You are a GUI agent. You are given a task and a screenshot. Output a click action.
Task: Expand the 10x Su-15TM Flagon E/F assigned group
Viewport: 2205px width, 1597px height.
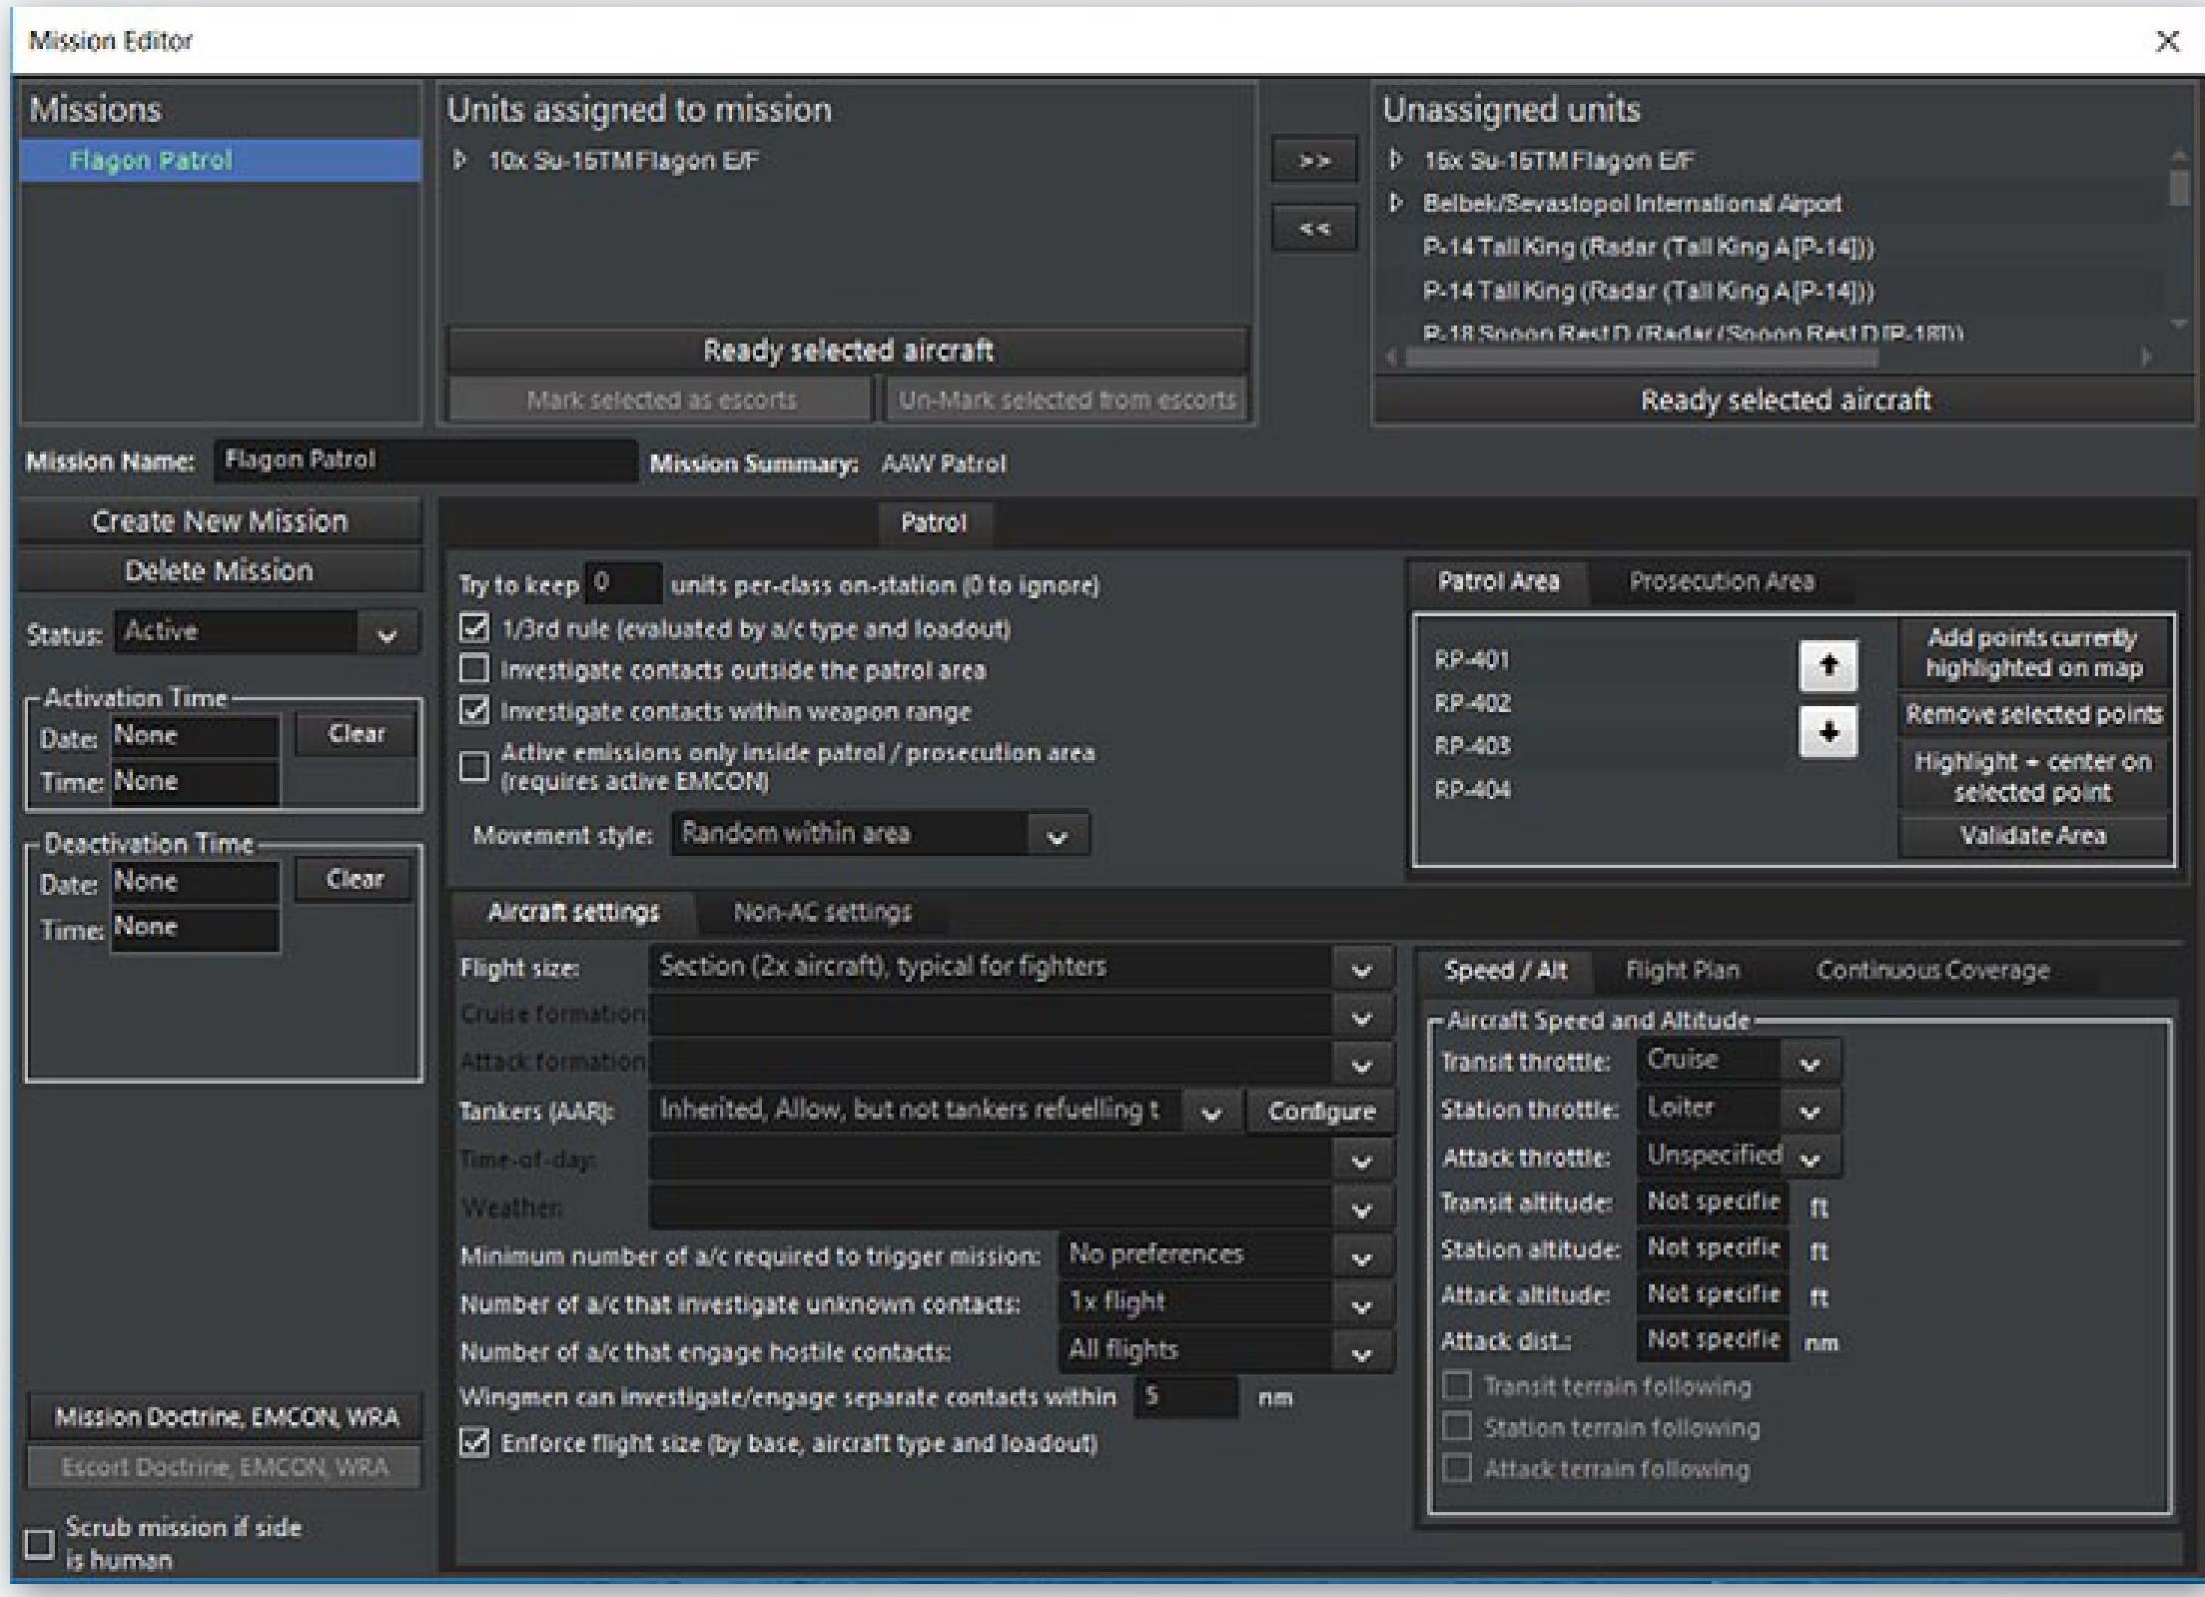[x=460, y=160]
